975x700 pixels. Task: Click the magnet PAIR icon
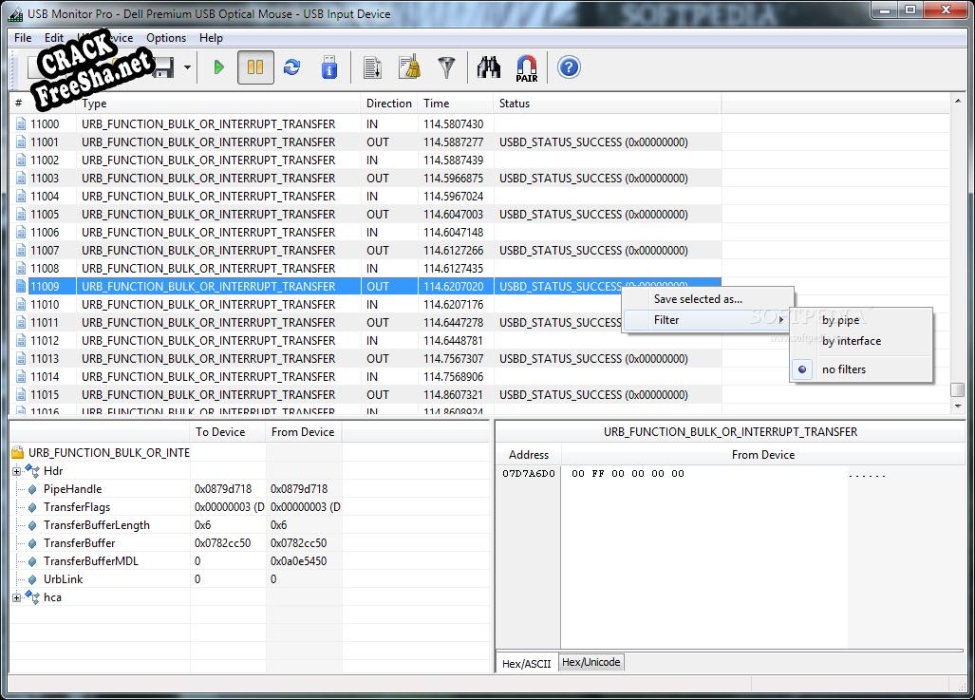526,68
